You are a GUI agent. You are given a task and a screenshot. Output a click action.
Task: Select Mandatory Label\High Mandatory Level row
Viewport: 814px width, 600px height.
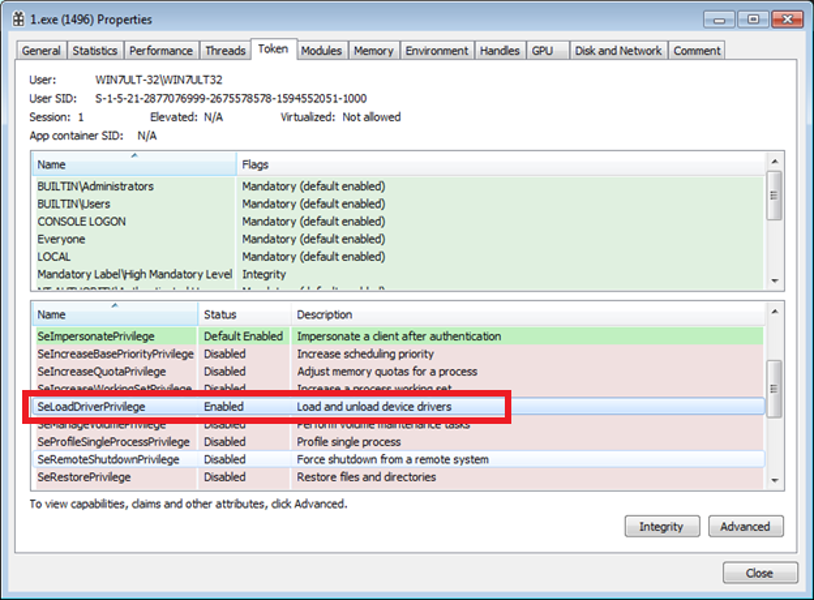[398, 274]
